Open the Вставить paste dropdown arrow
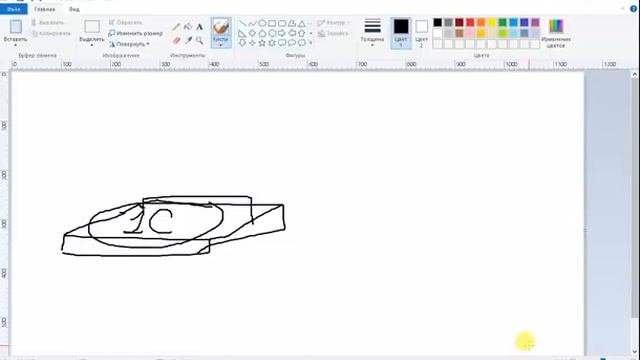This screenshot has height=360, width=640. 16,44
